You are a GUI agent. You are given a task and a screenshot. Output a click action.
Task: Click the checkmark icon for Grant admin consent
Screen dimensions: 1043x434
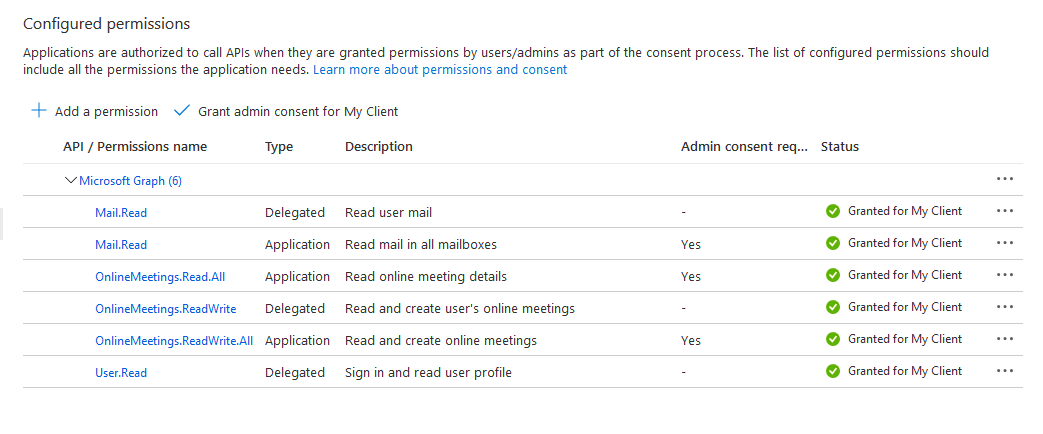[182, 111]
